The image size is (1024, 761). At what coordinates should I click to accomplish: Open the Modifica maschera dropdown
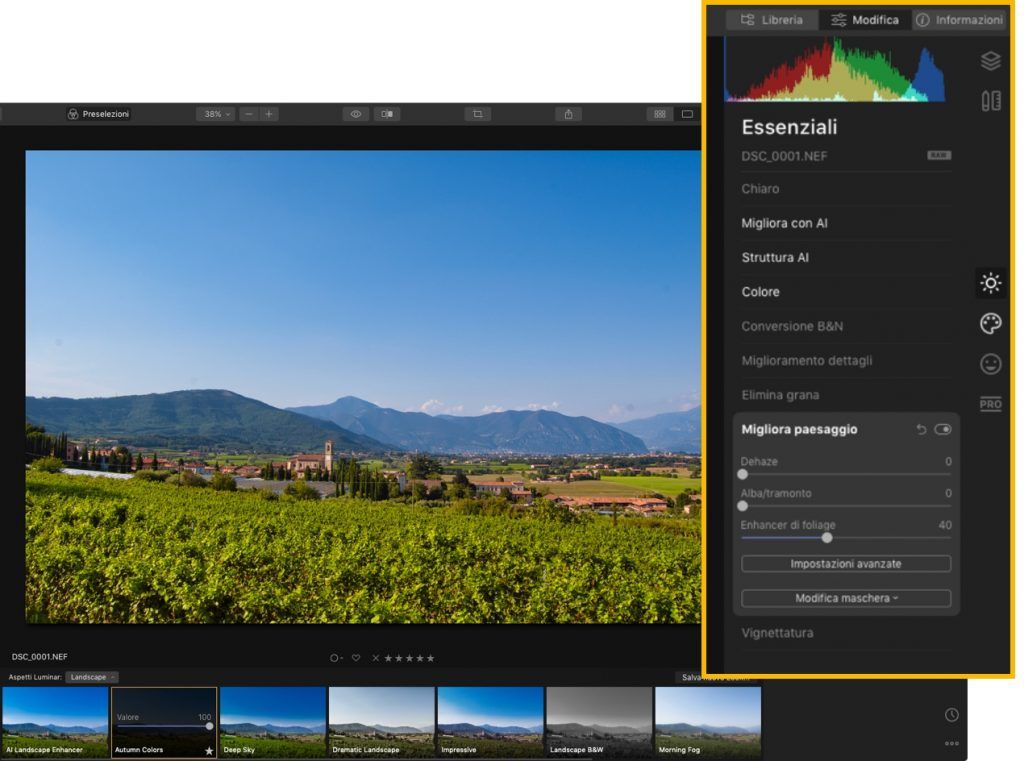pos(846,598)
